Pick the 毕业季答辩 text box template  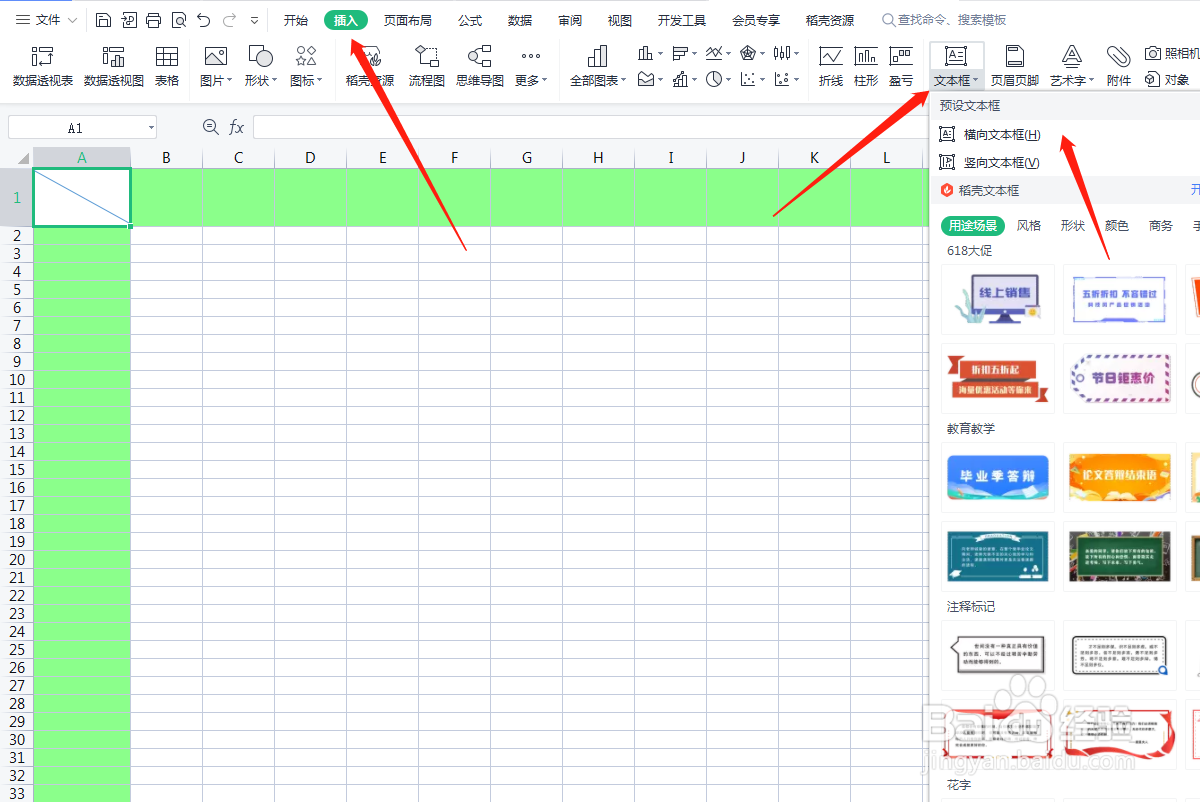click(998, 477)
